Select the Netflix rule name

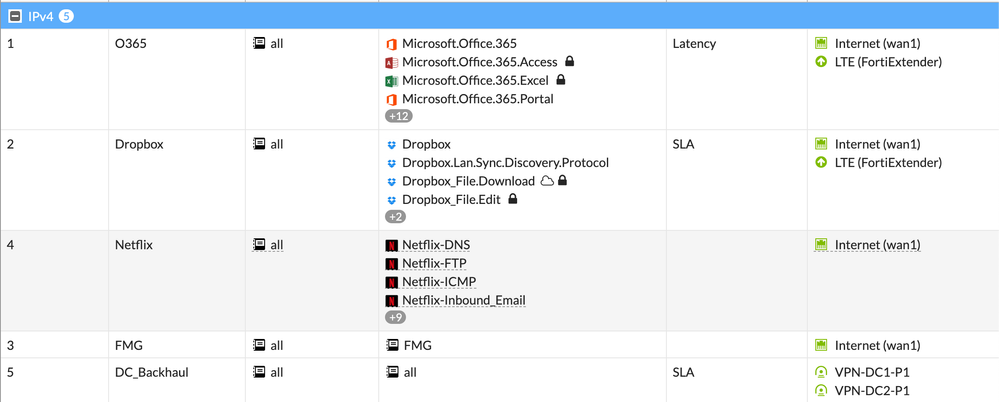coord(134,245)
